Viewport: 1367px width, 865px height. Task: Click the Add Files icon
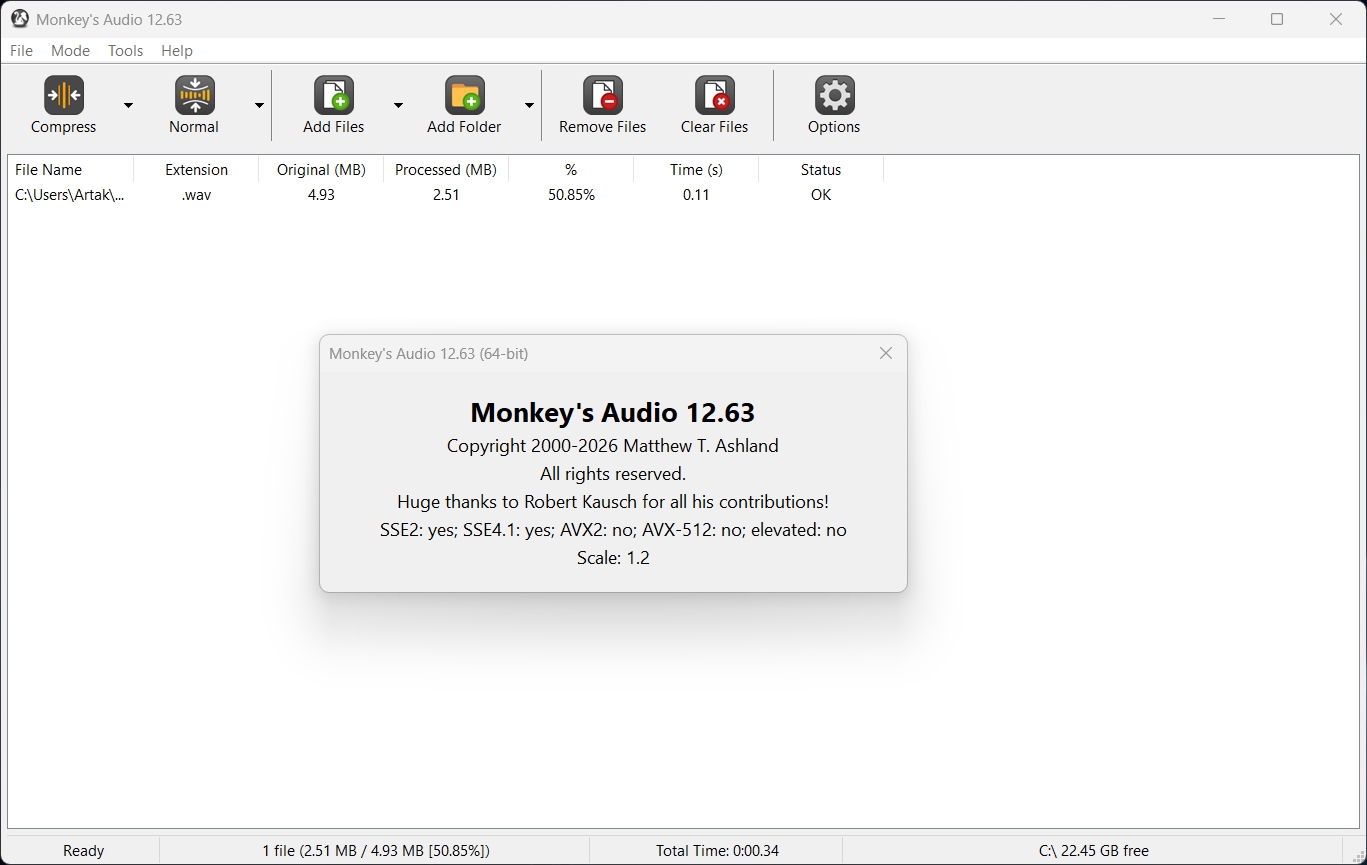(334, 96)
